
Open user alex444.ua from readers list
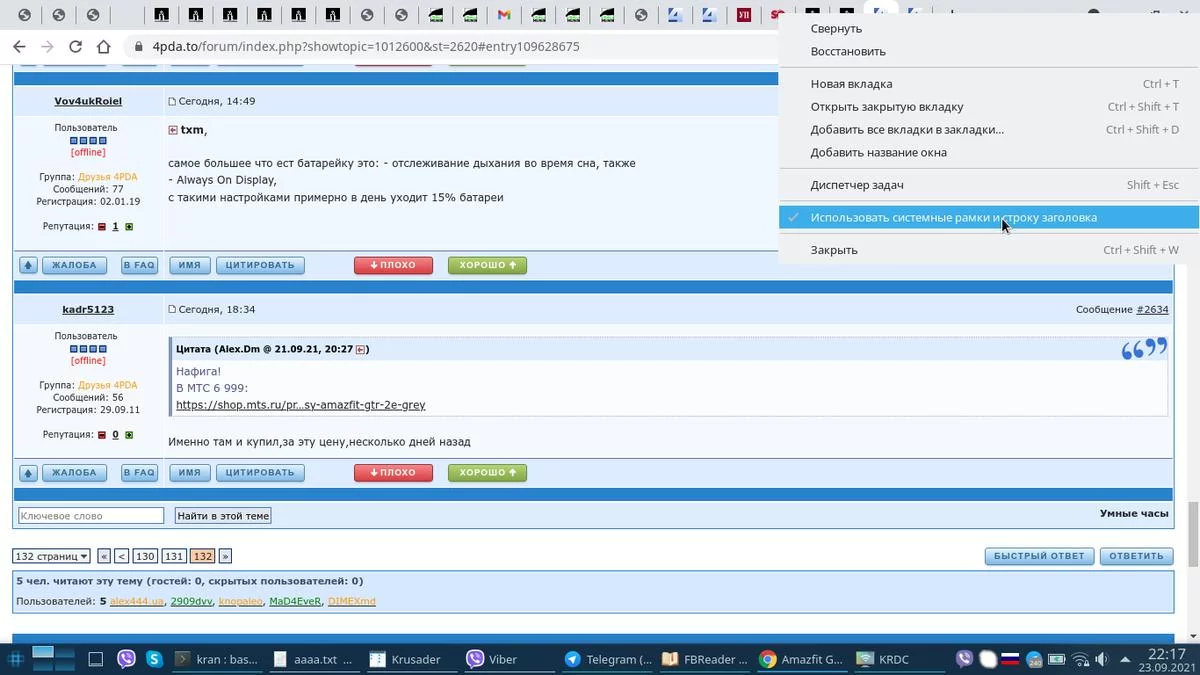(x=137, y=601)
